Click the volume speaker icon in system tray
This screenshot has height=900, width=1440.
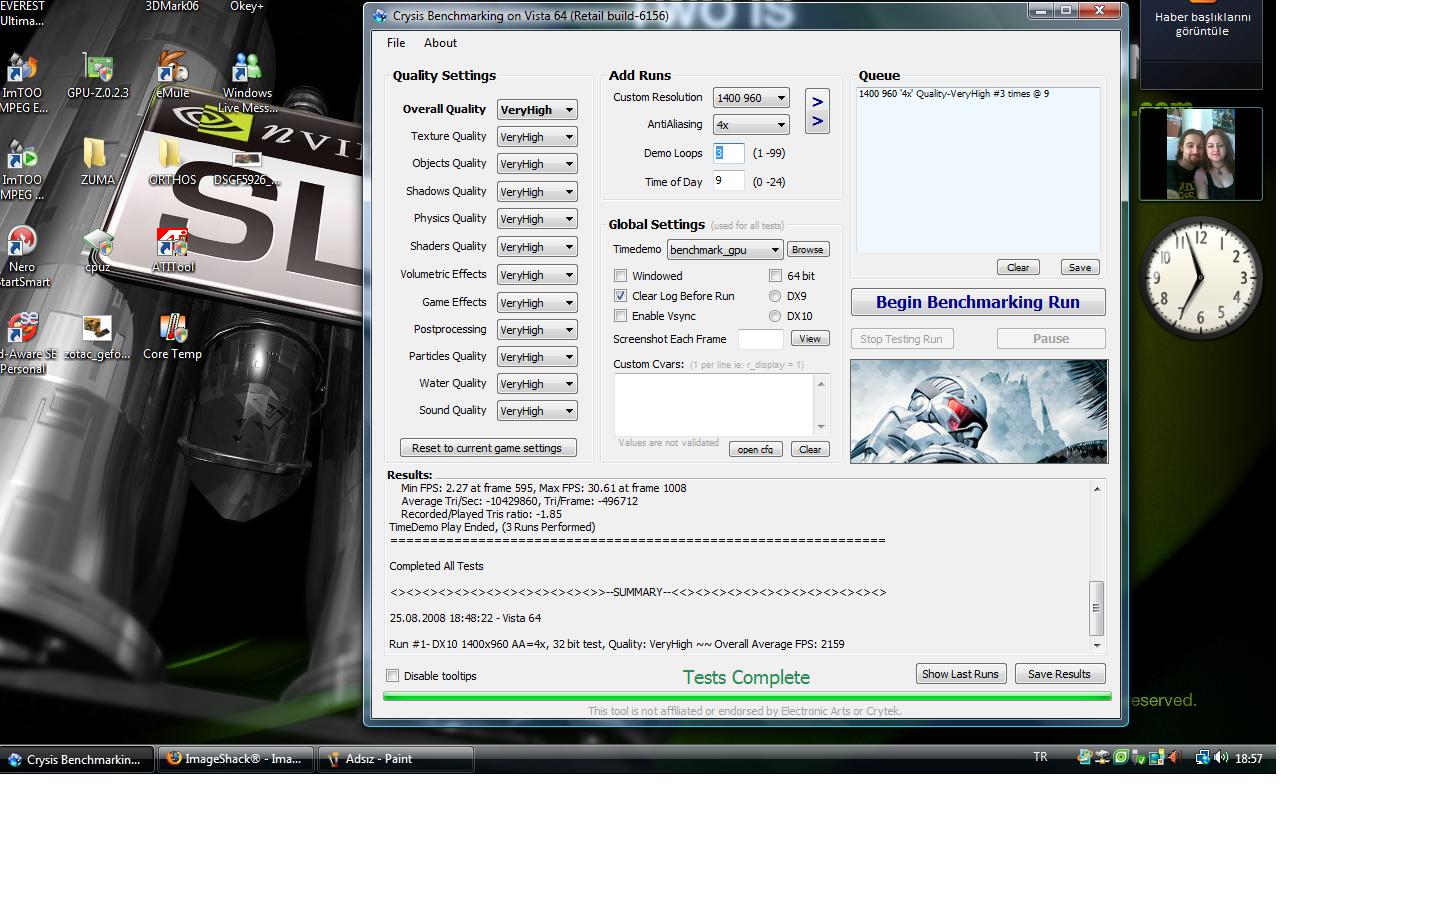[x=1221, y=758]
